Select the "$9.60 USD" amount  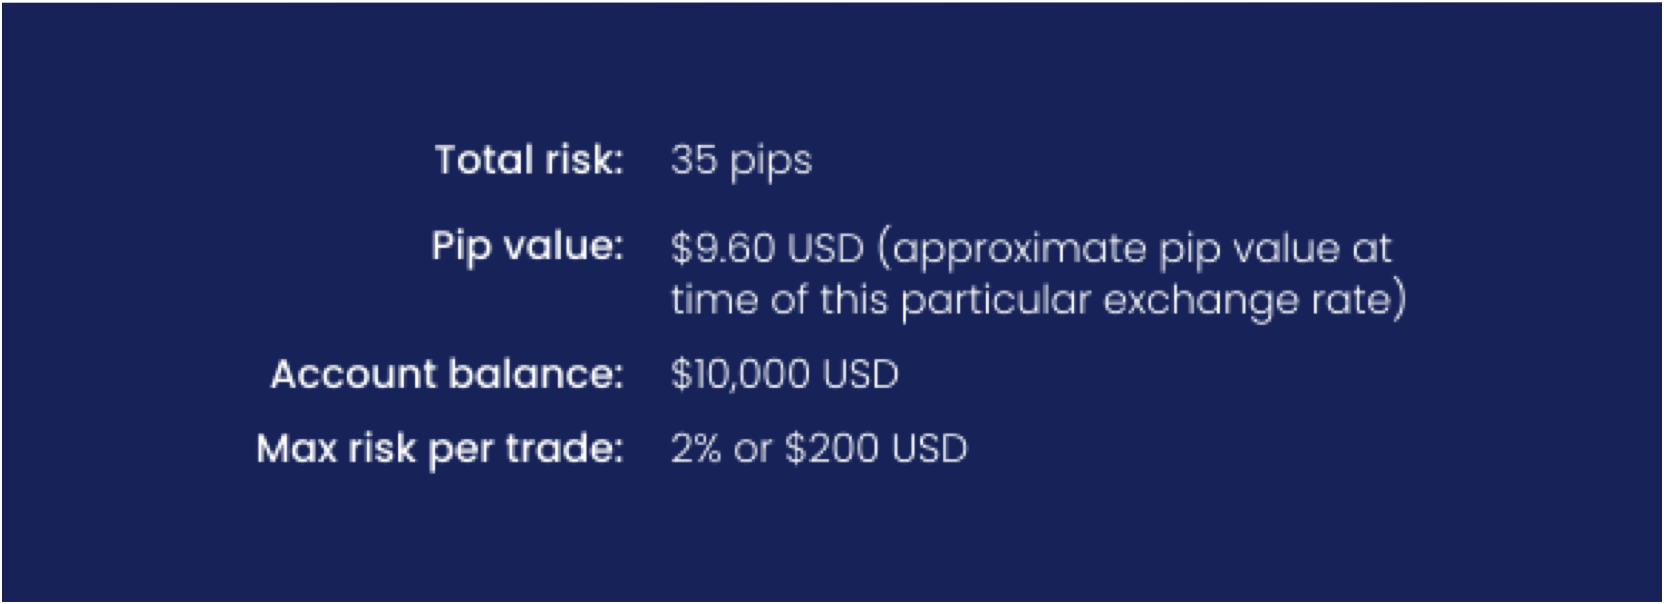767,248
